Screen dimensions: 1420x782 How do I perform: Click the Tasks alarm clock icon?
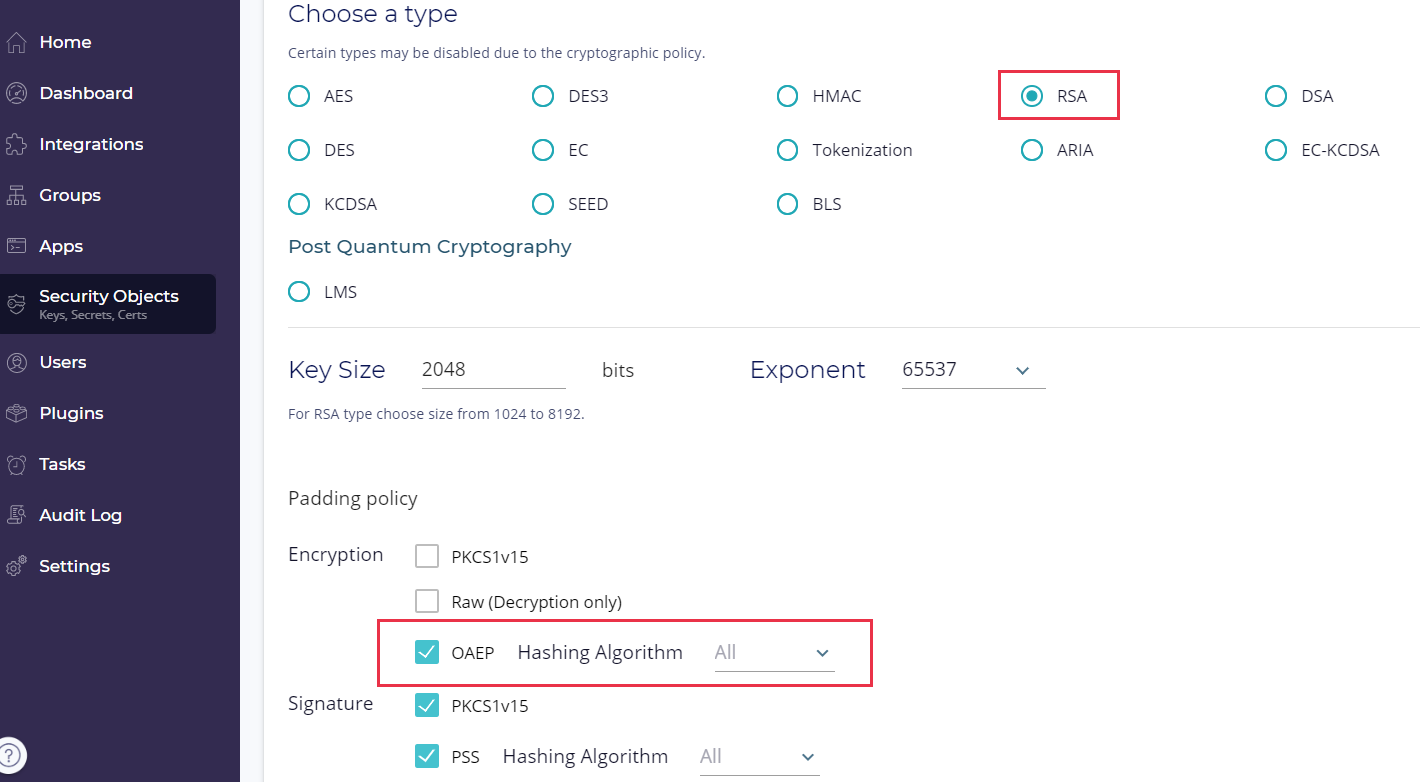16,464
